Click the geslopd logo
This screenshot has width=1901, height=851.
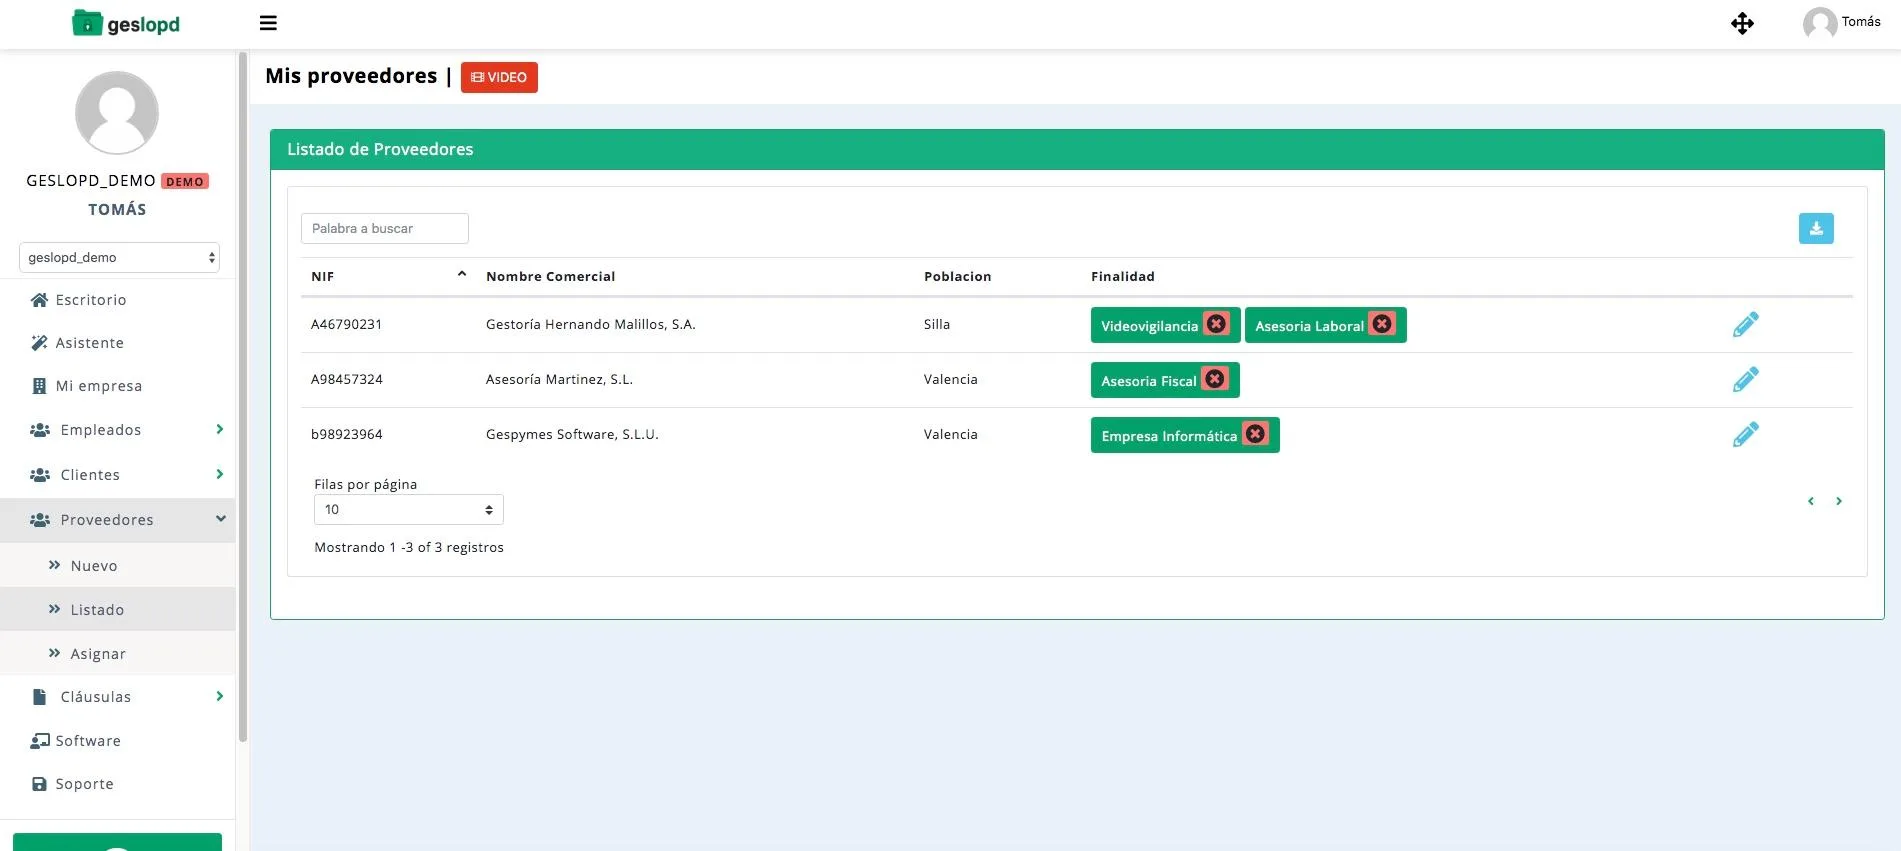point(126,23)
